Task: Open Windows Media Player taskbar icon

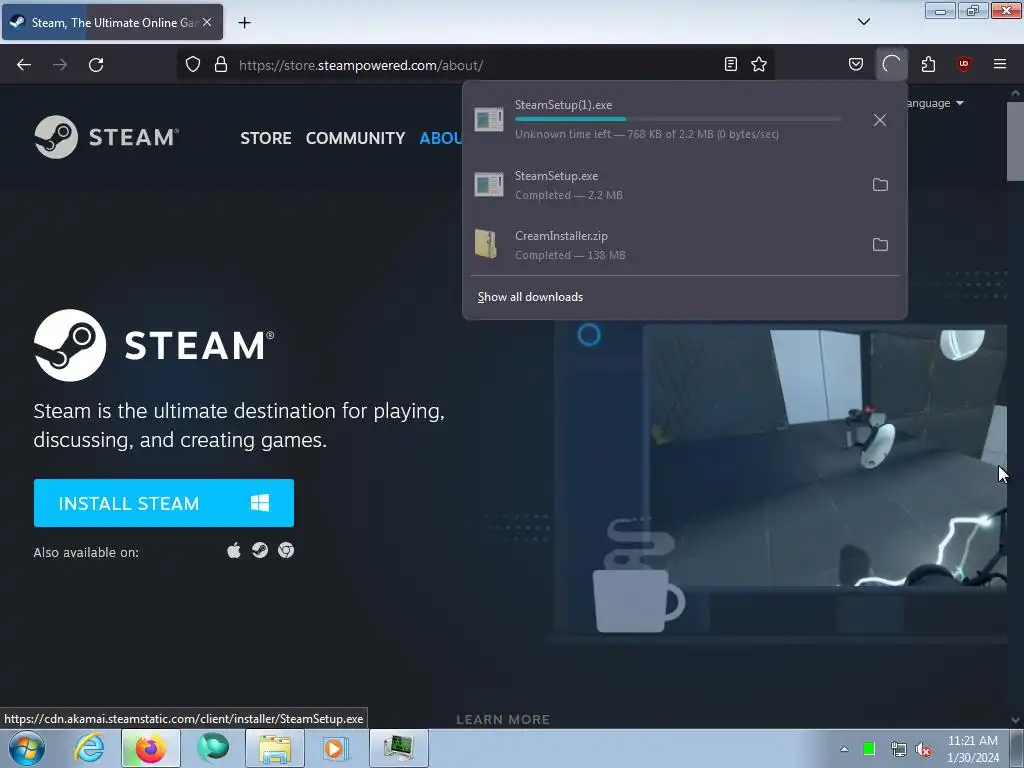Action: click(335, 748)
